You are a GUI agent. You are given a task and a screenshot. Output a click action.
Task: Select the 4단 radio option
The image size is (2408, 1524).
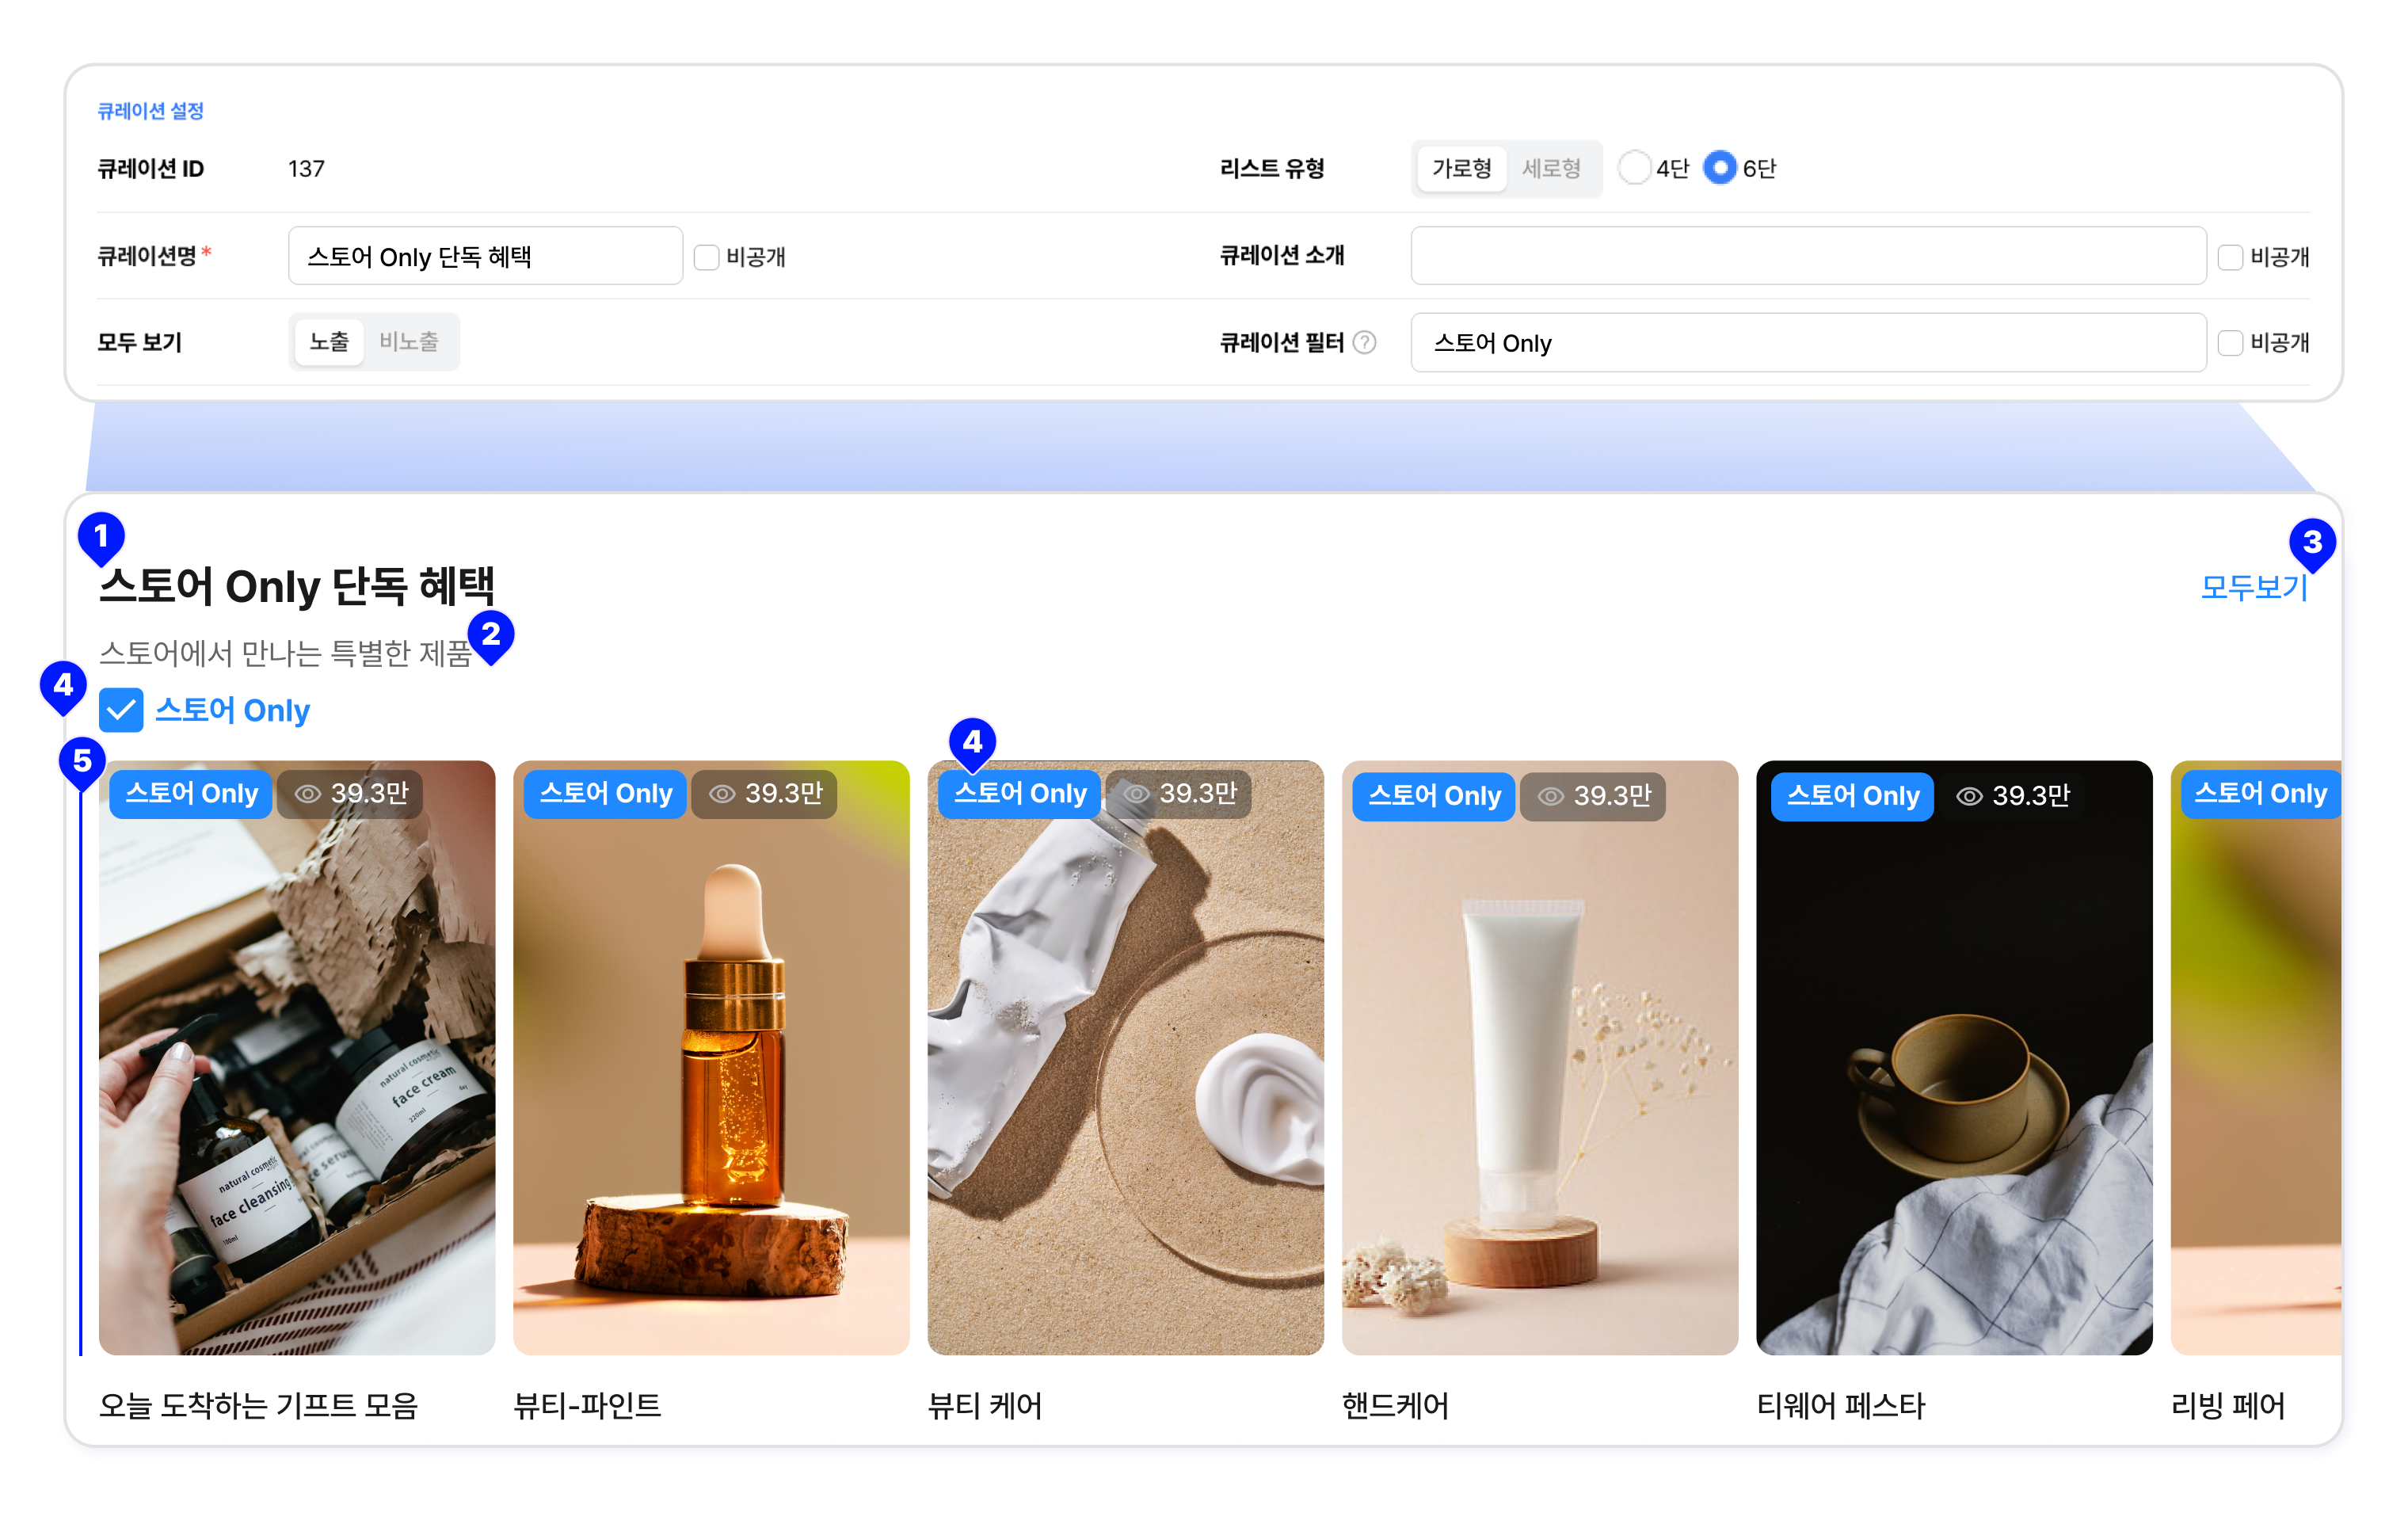coord(1635,168)
